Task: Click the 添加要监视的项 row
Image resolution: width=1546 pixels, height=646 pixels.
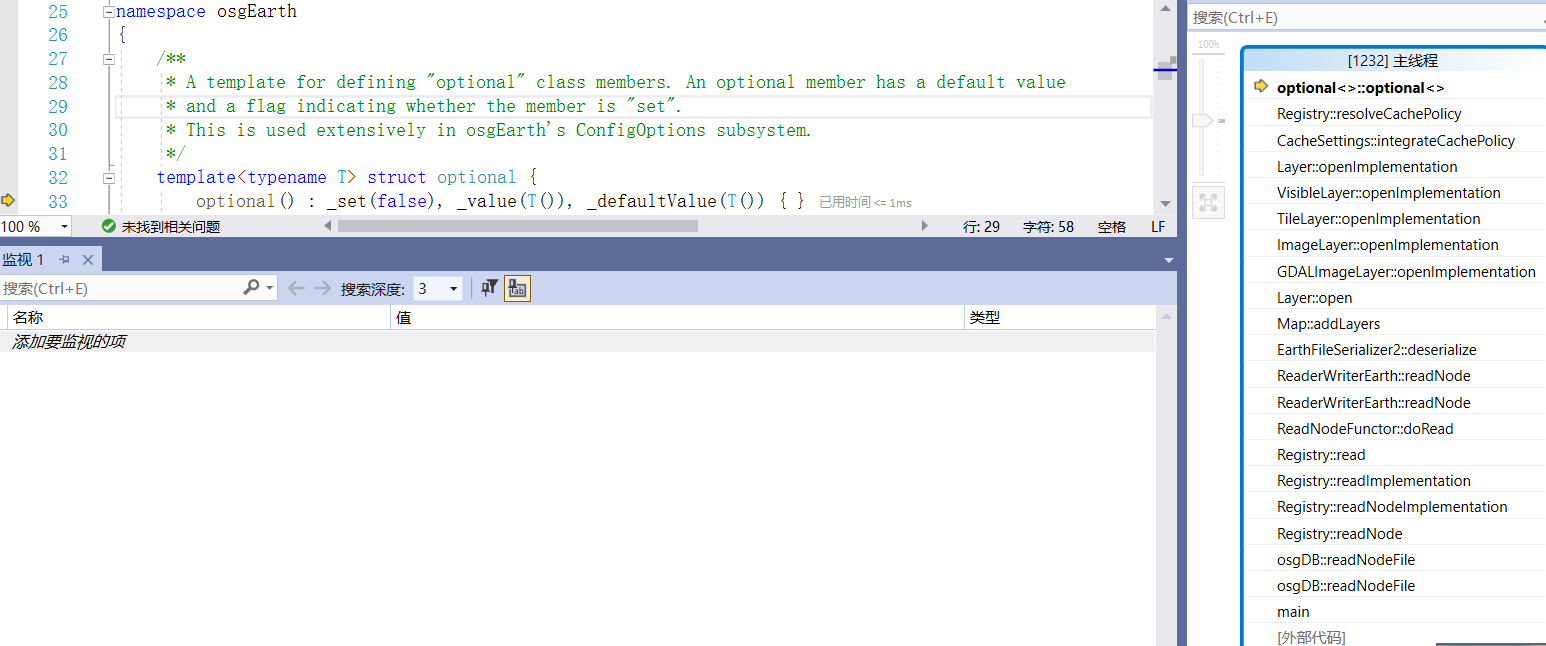Action: (578, 342)
